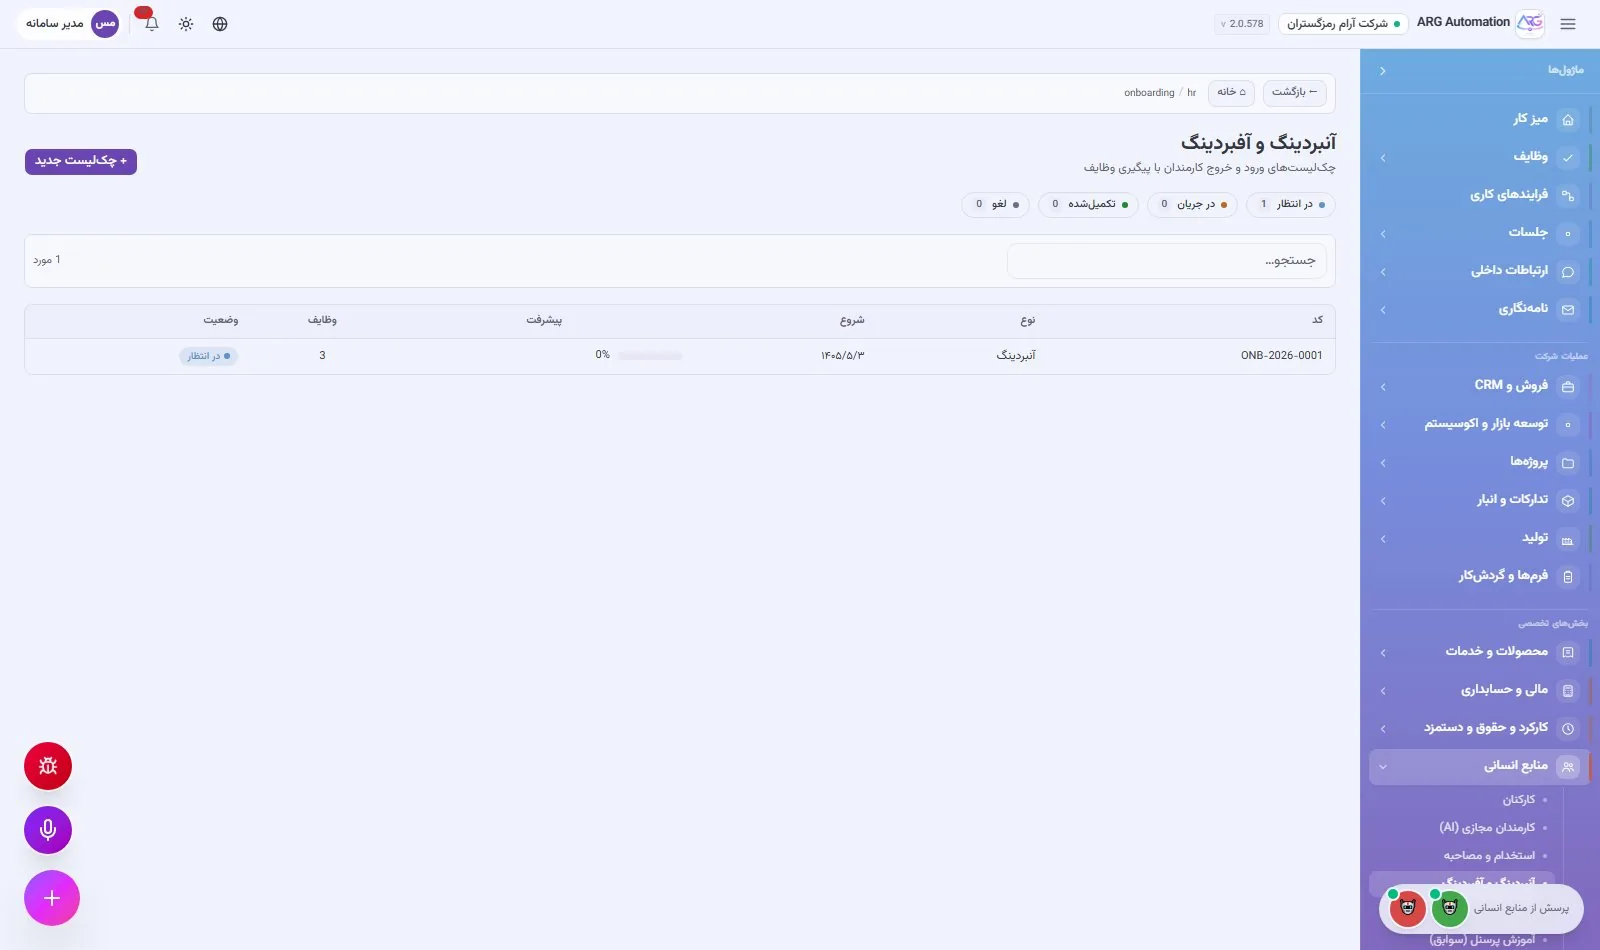
Task: Click the فرم‌ها و گردش‌کار clipboard icon
Action: (1568, 576)
